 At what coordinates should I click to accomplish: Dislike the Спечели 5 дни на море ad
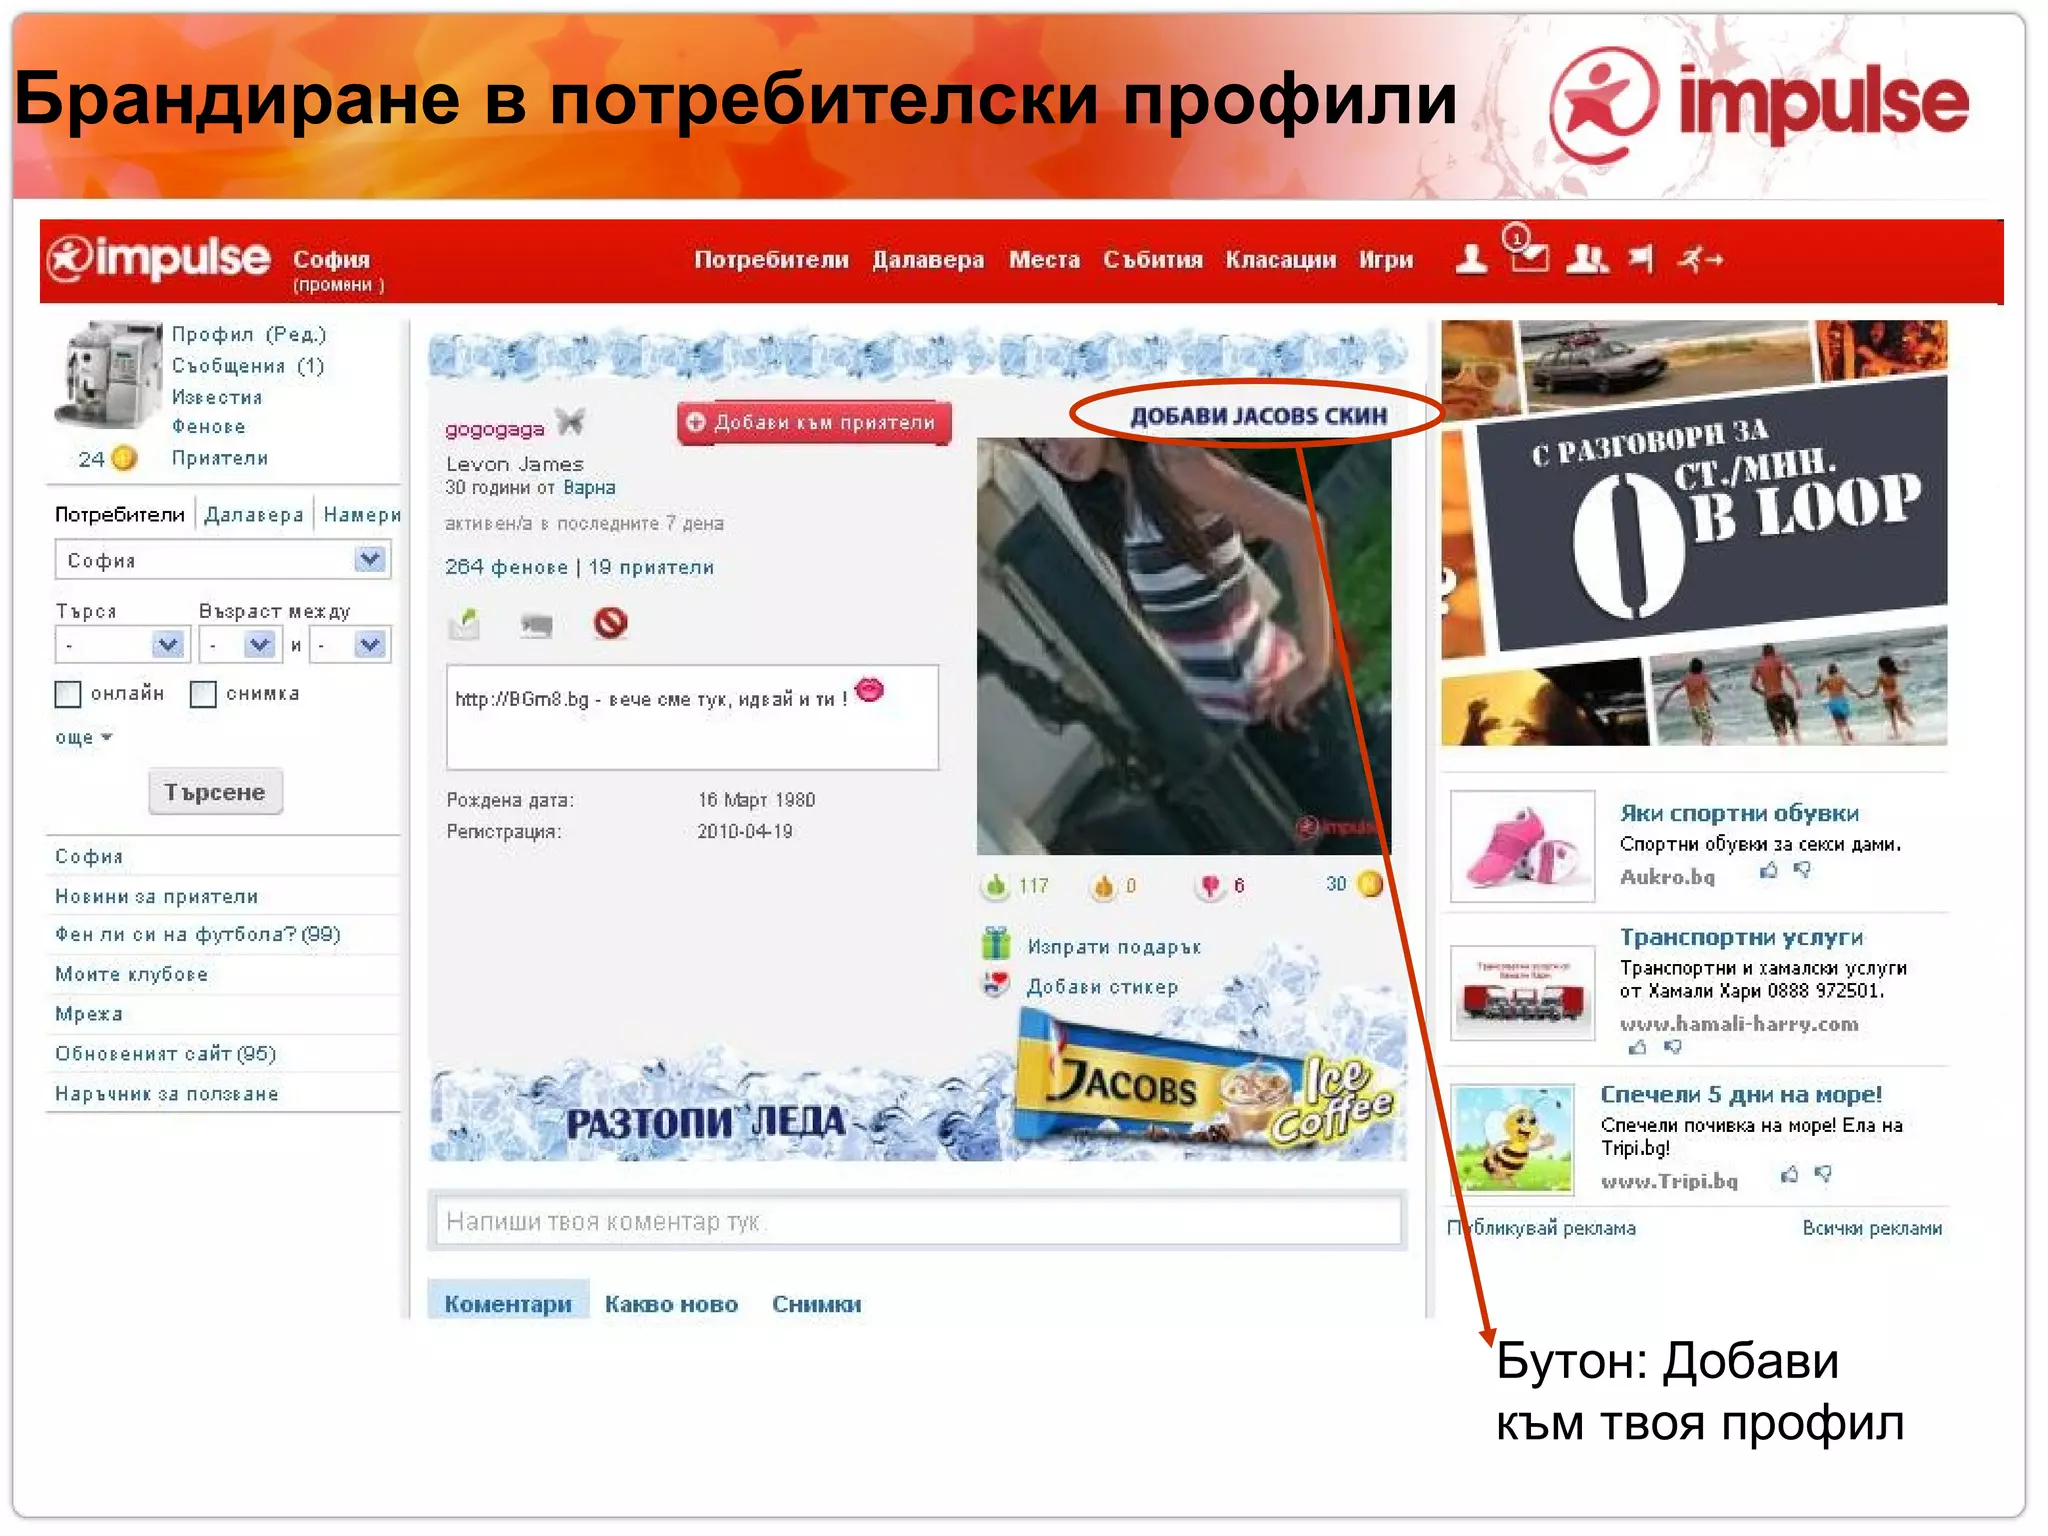1823,1174
